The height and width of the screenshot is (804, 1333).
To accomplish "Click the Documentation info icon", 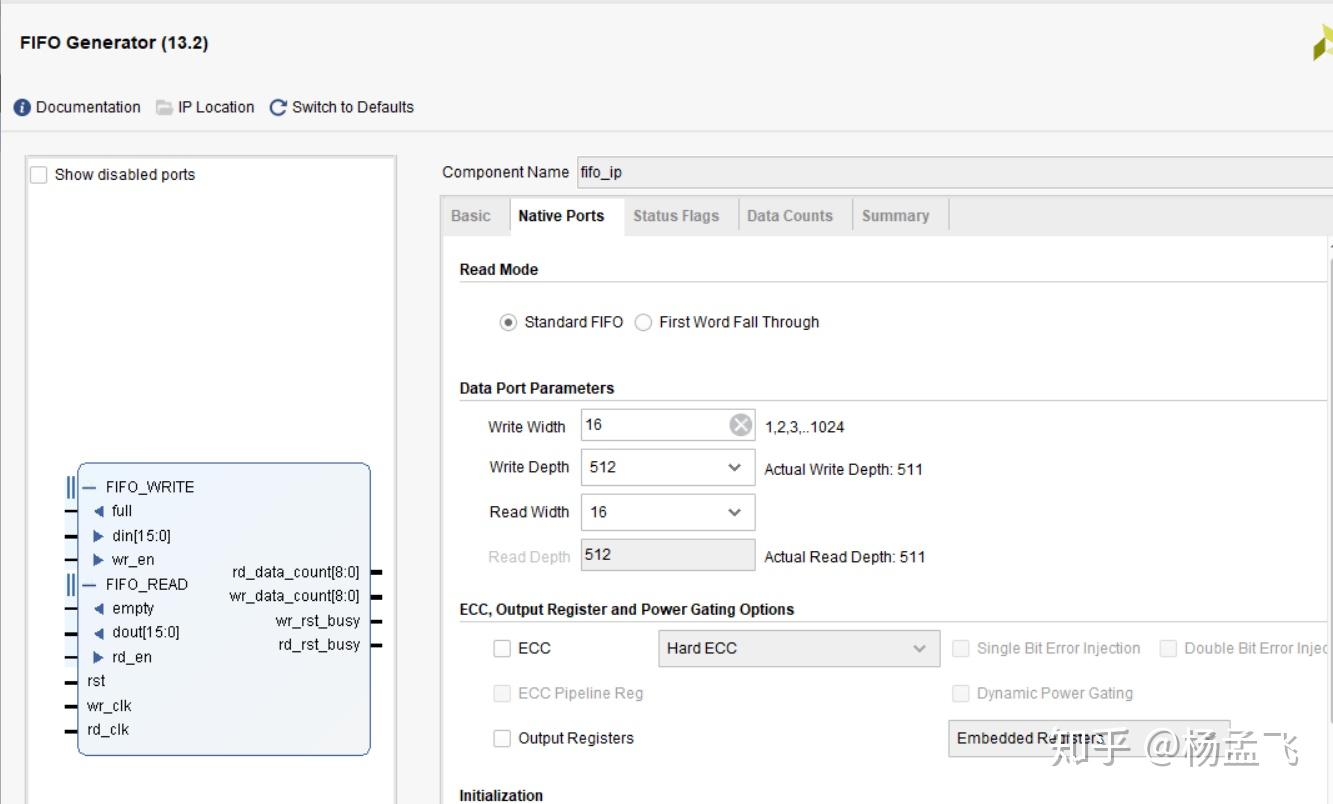I will coord(22,108).
